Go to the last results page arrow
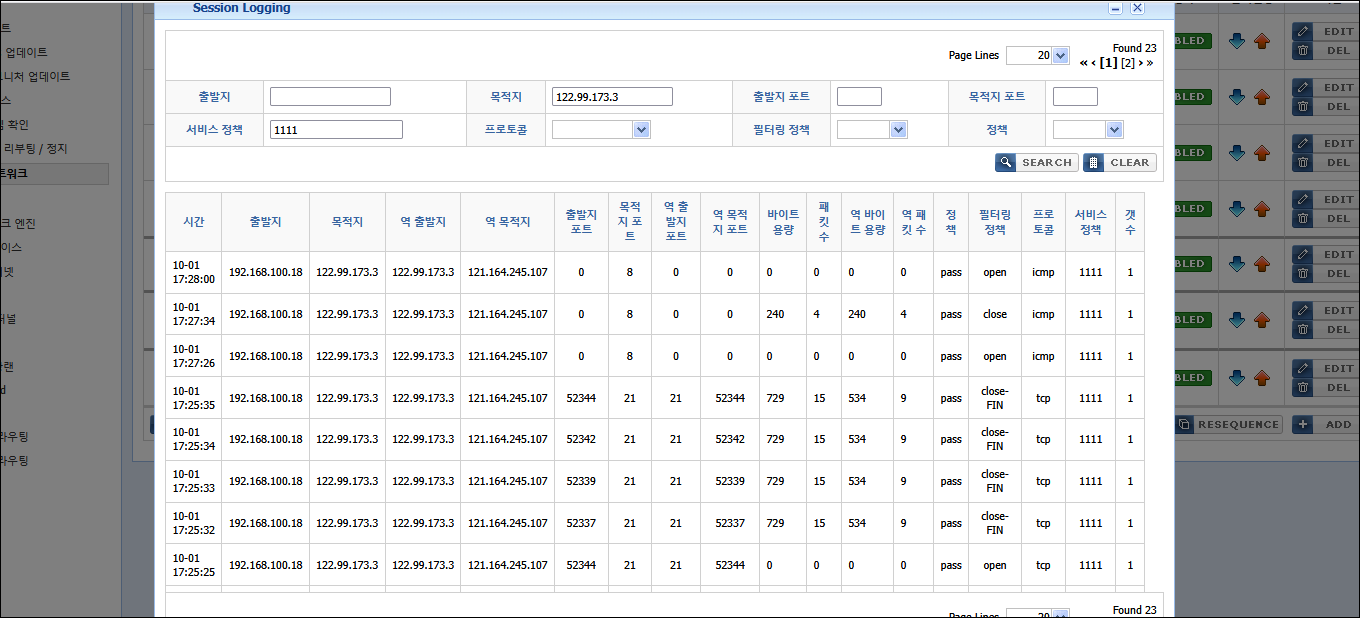Viewport: 1360px width, 618px height. pyautogui.click(x=1150, y=63)
